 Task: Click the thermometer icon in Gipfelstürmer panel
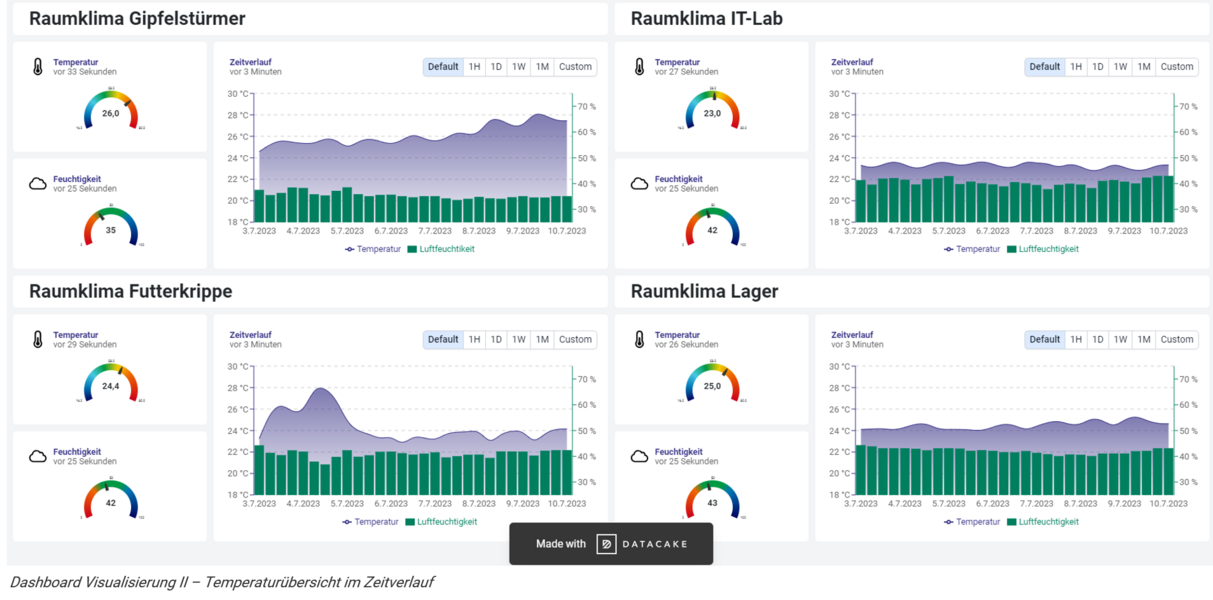[37, 67]
